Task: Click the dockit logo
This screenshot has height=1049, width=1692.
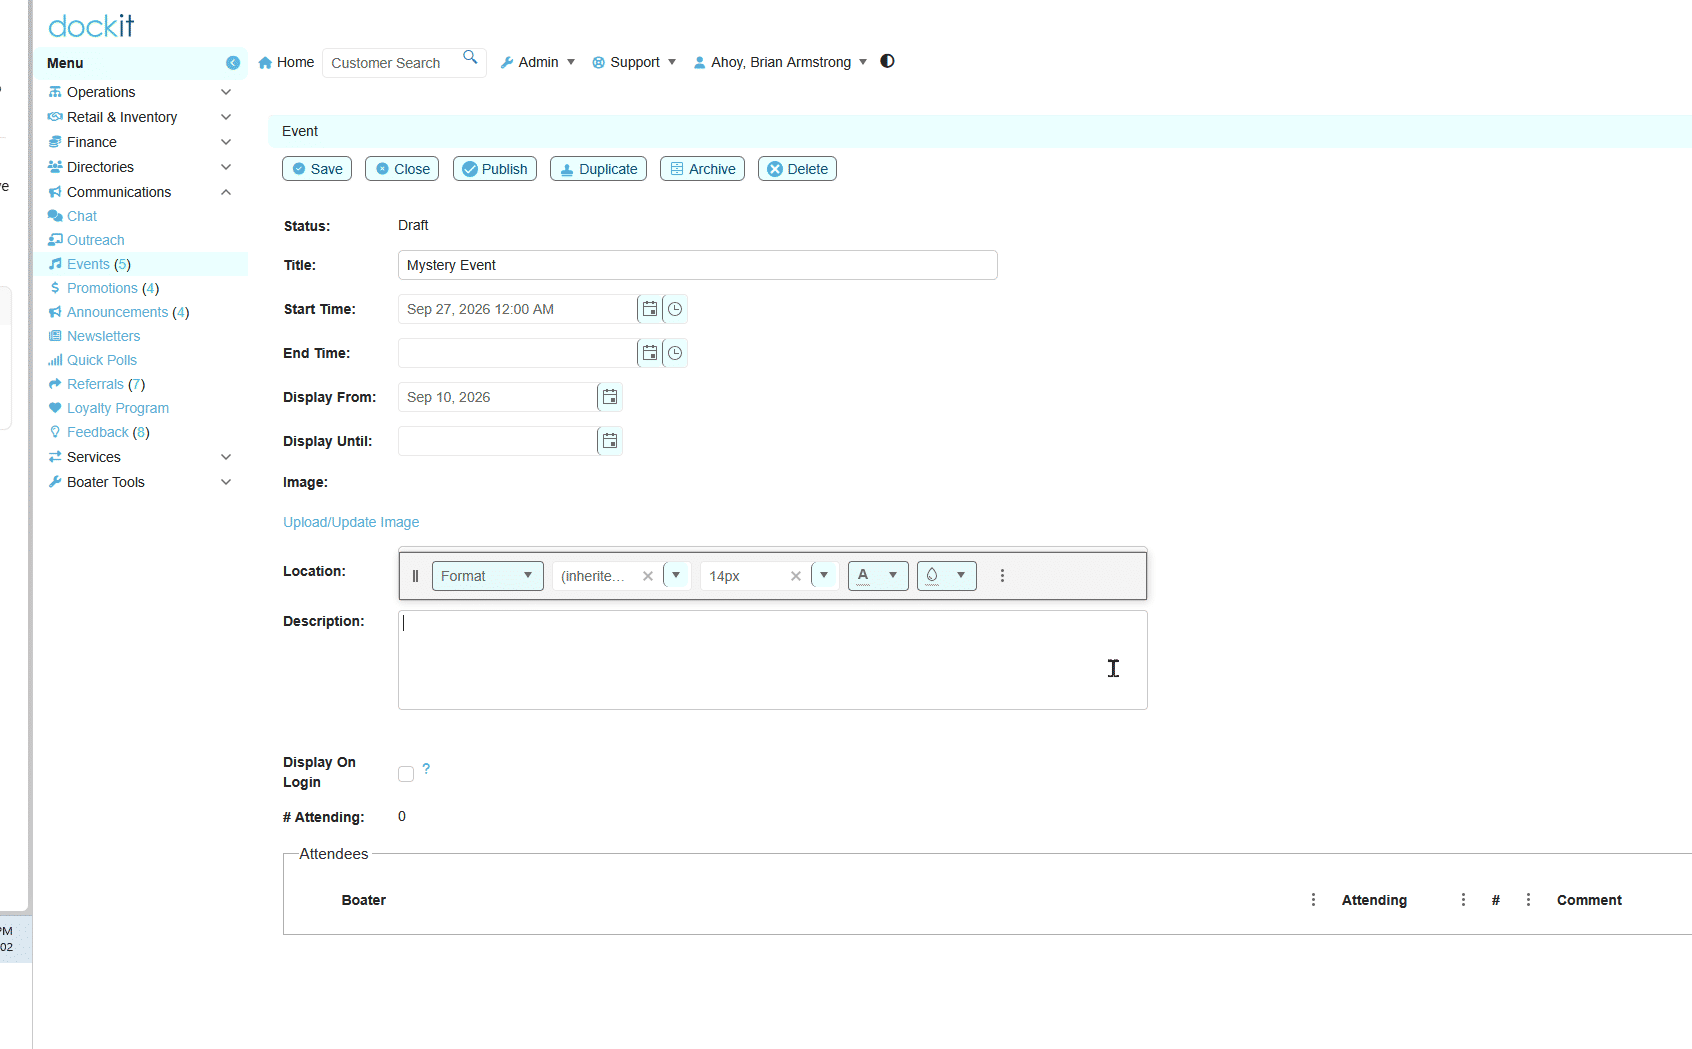Action: pos(91,26)
